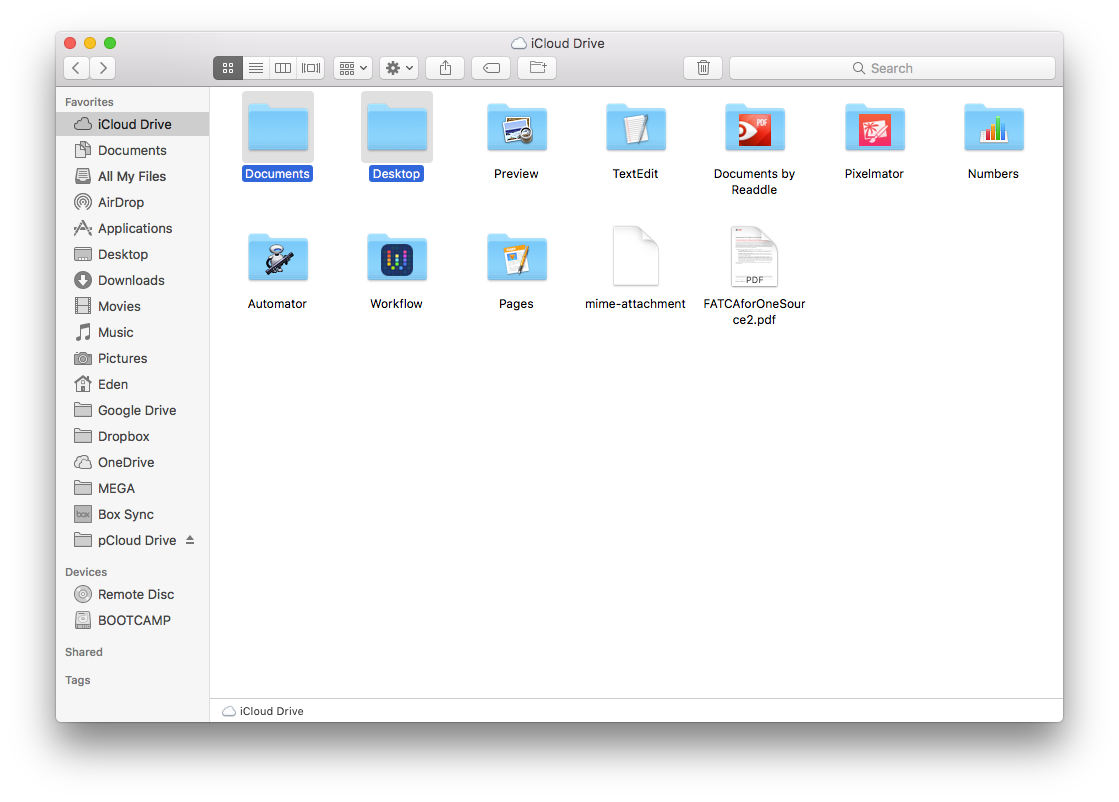
Task: Open MEGA in the sidebar
Action: (x=133, y=488)
